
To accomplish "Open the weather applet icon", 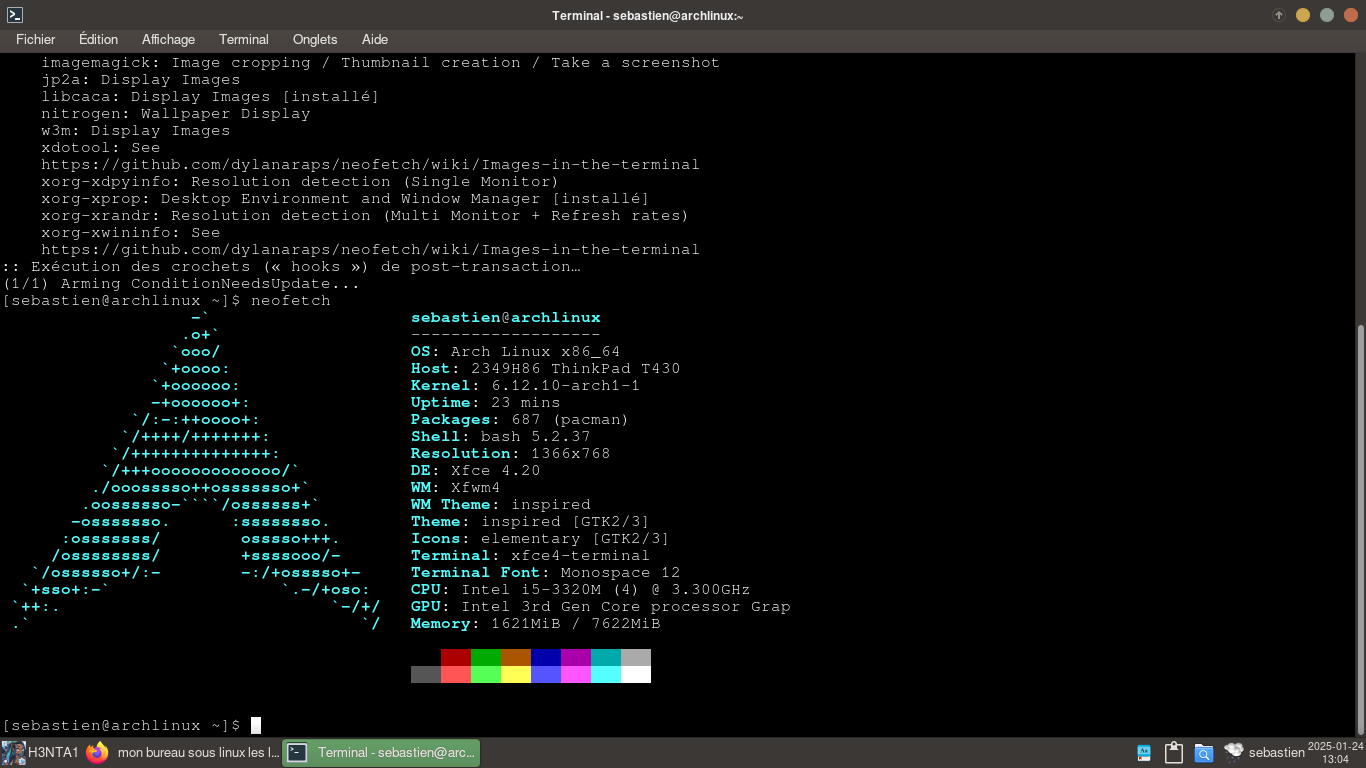I will tap(1234, 752).
